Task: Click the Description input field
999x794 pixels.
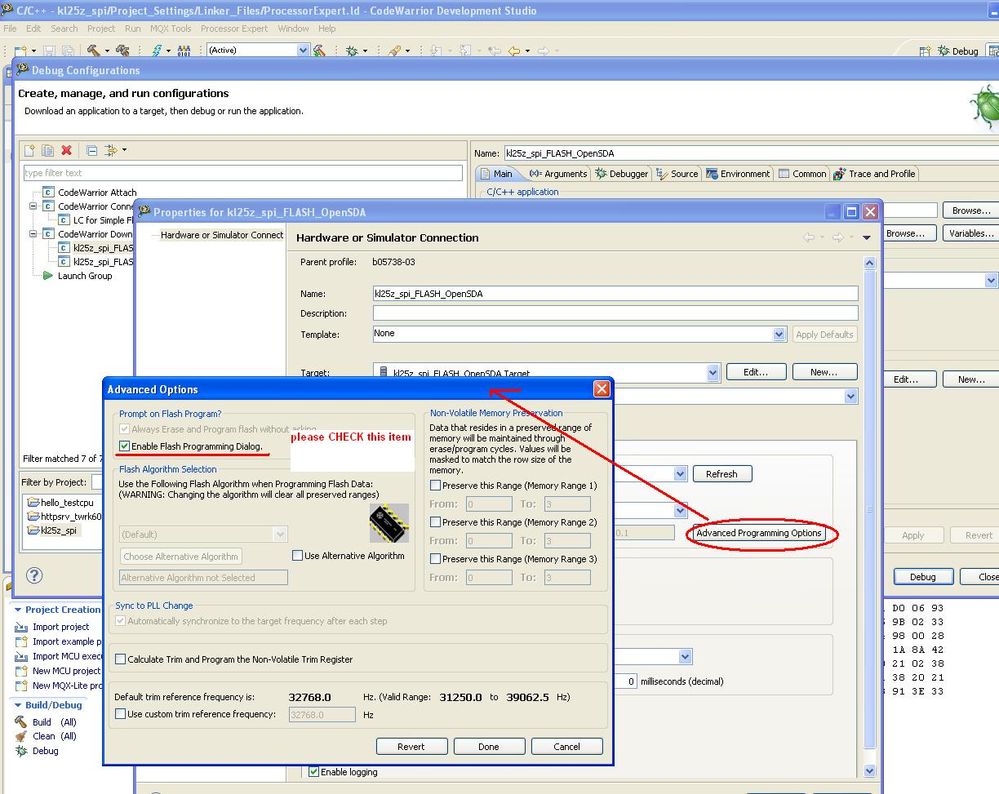Action: tap(615, 314)
